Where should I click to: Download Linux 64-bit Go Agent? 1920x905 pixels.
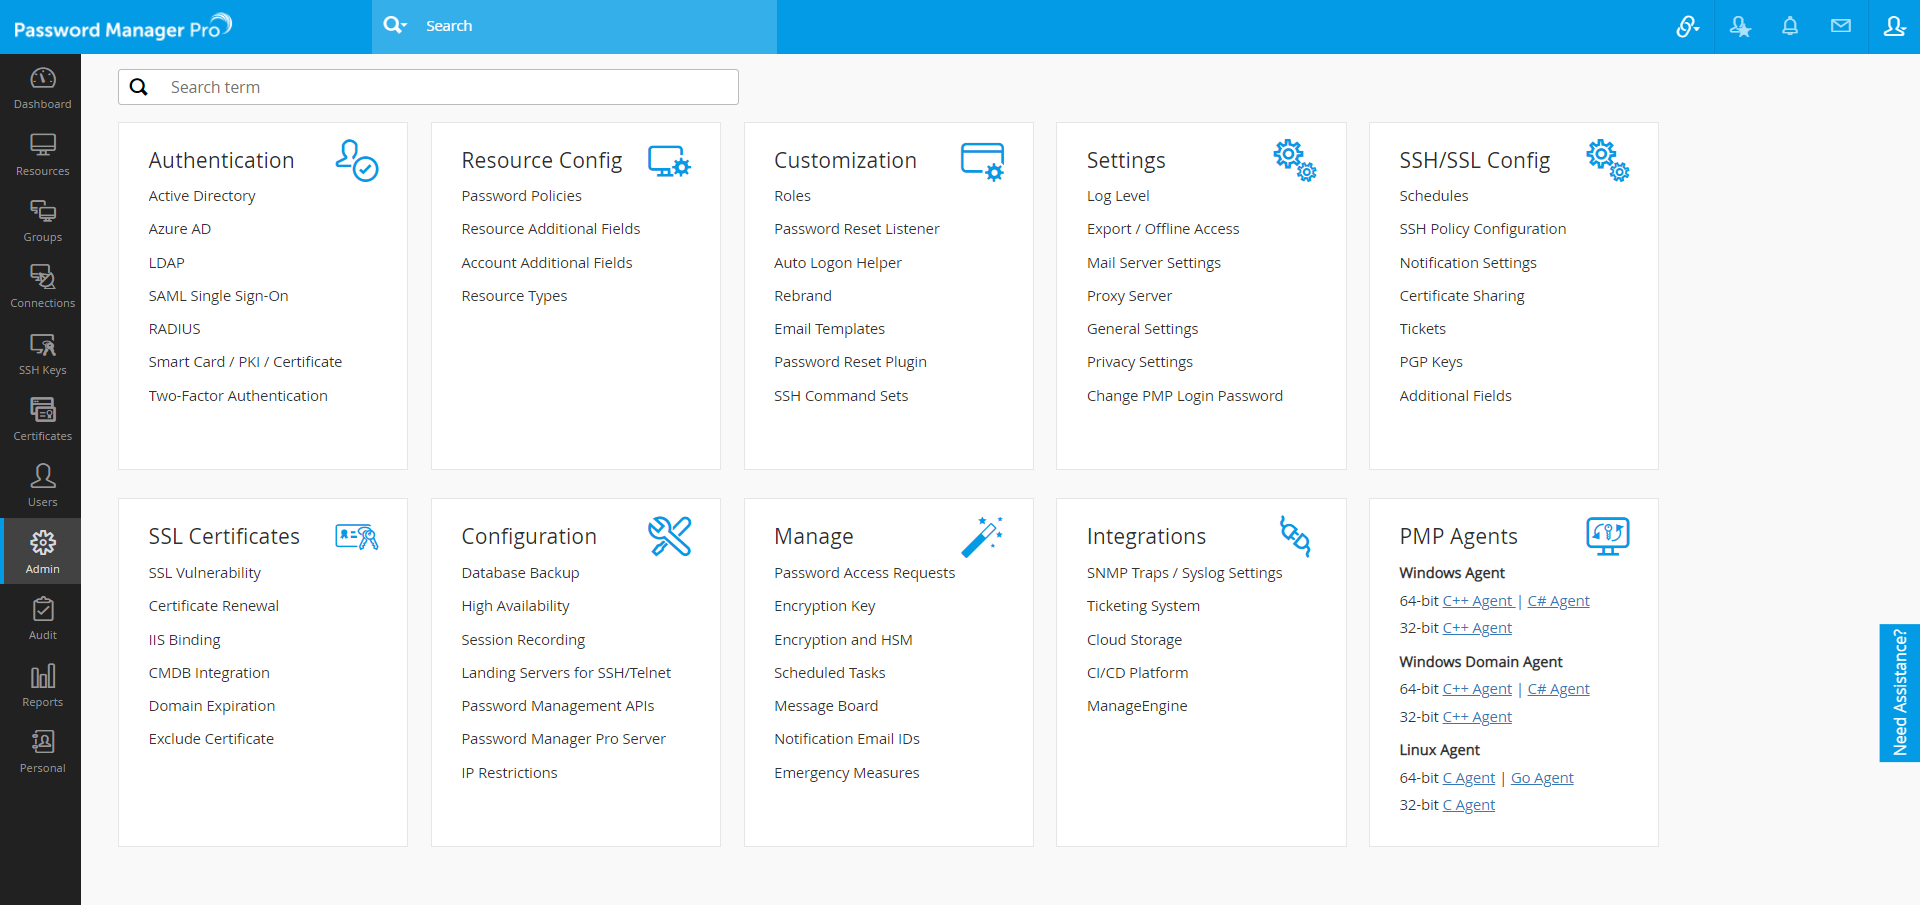[x=1542, y=778]
